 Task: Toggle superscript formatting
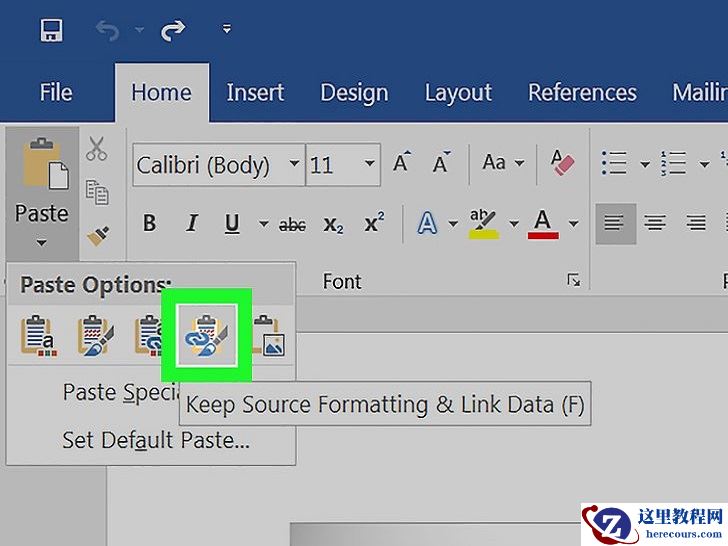click(x=374, y=223)
